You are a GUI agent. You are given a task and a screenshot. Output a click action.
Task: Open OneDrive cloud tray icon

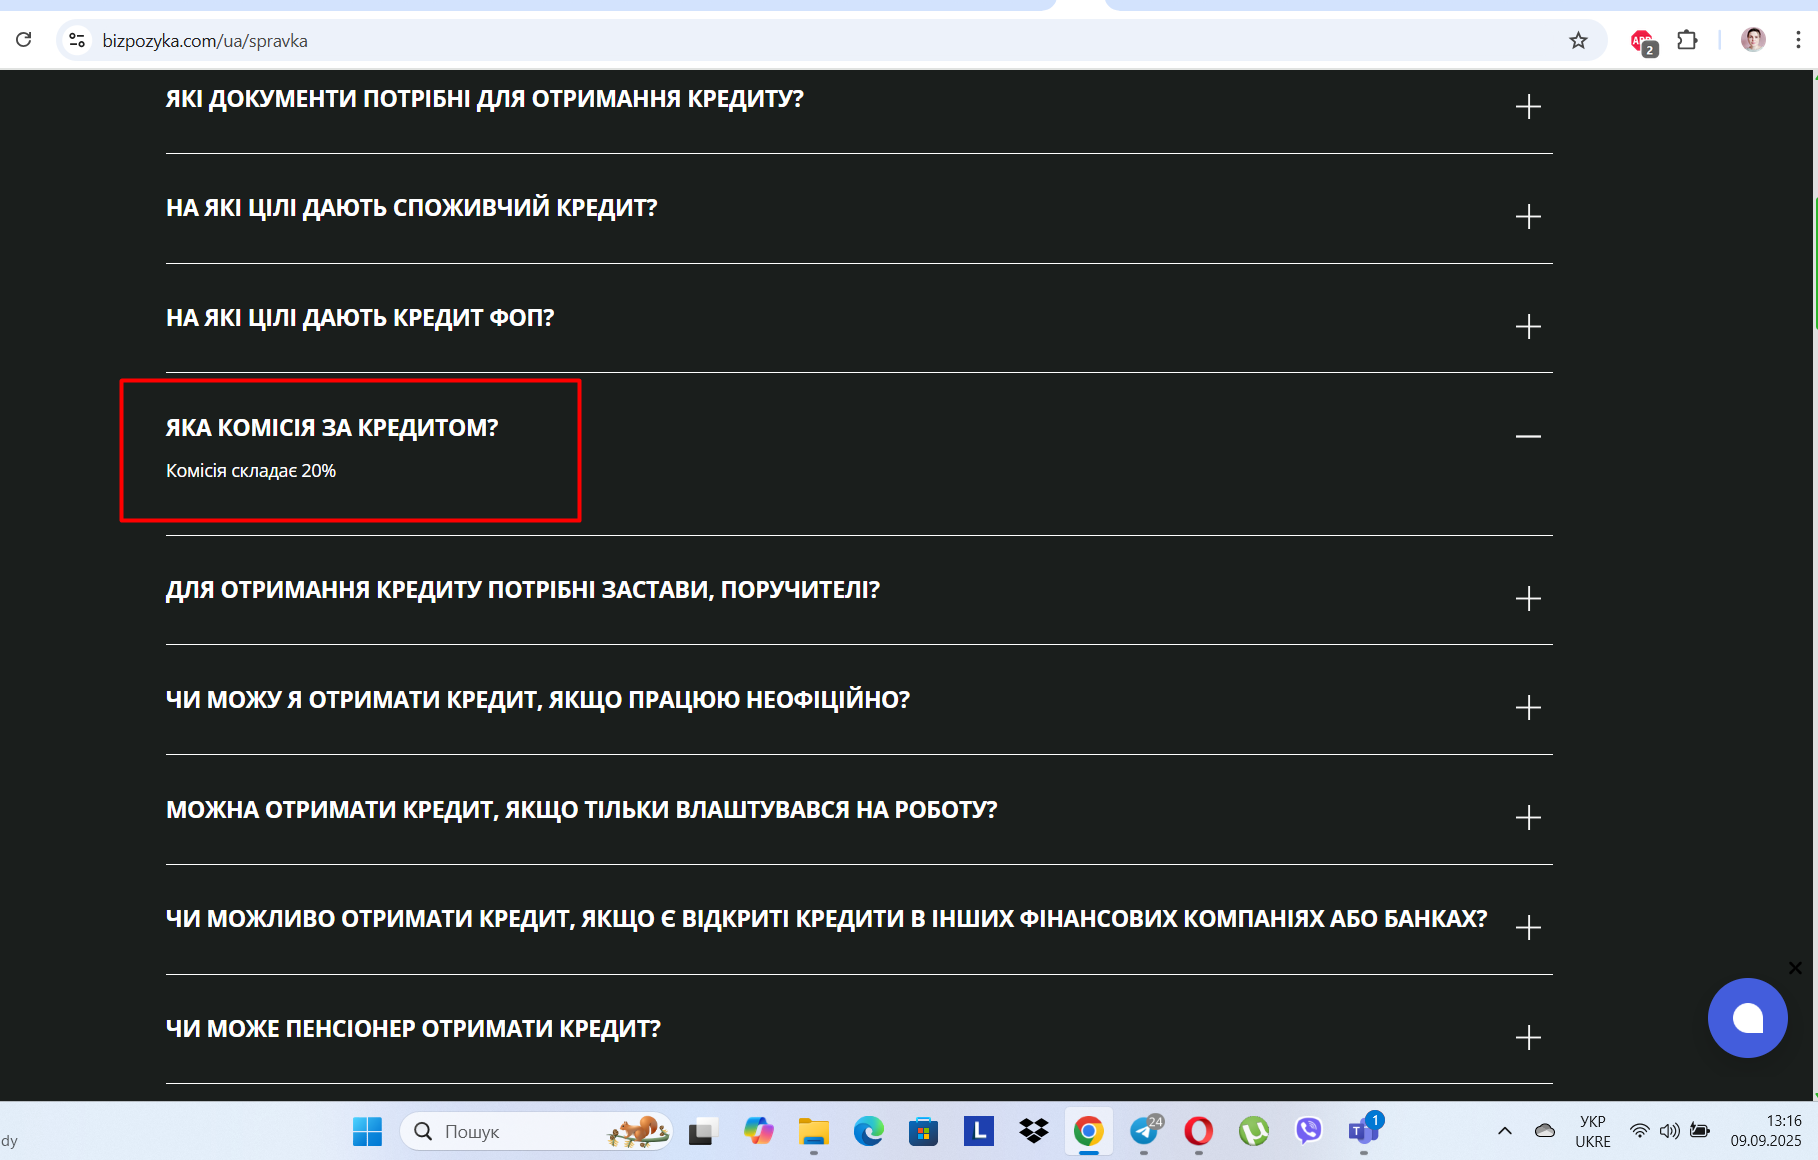click(1545, 1131)
